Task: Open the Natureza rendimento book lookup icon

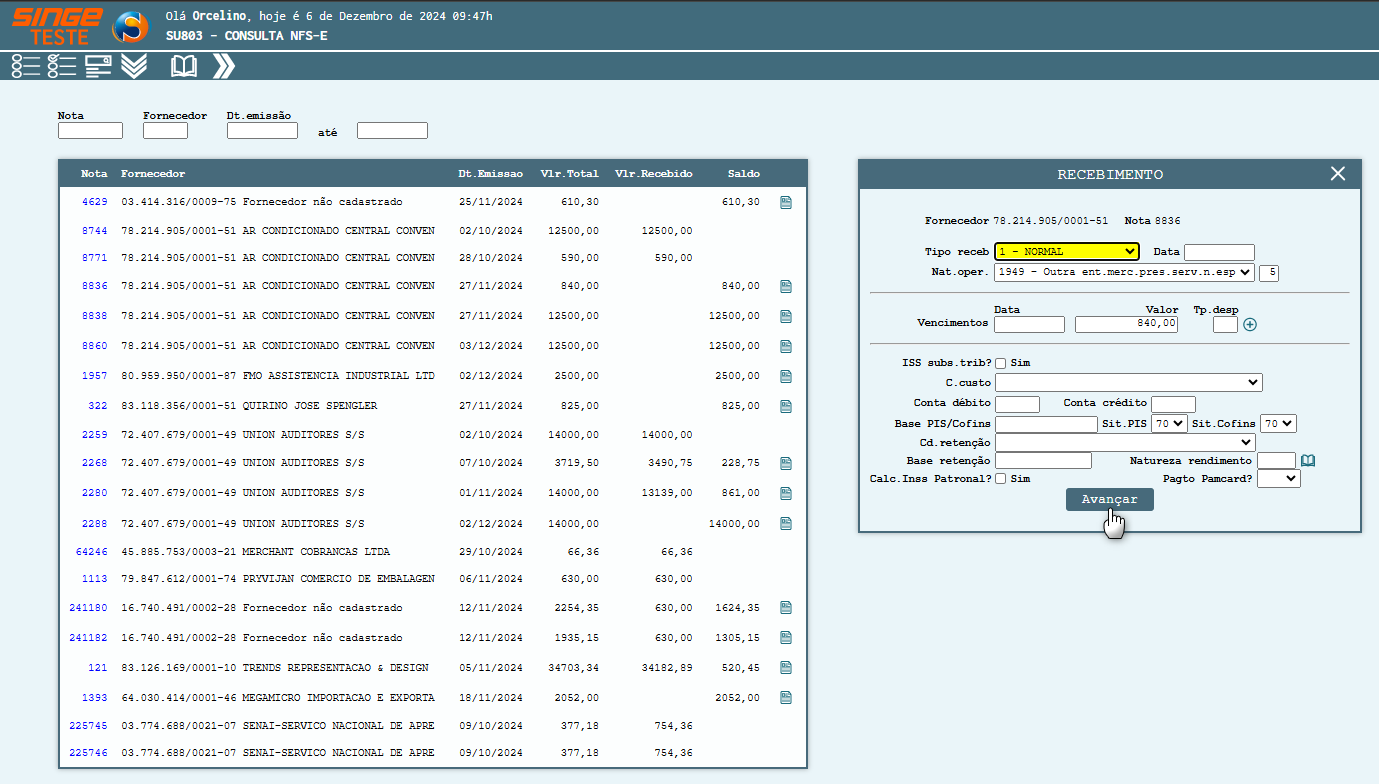Action: click(x=1308, y=461)
